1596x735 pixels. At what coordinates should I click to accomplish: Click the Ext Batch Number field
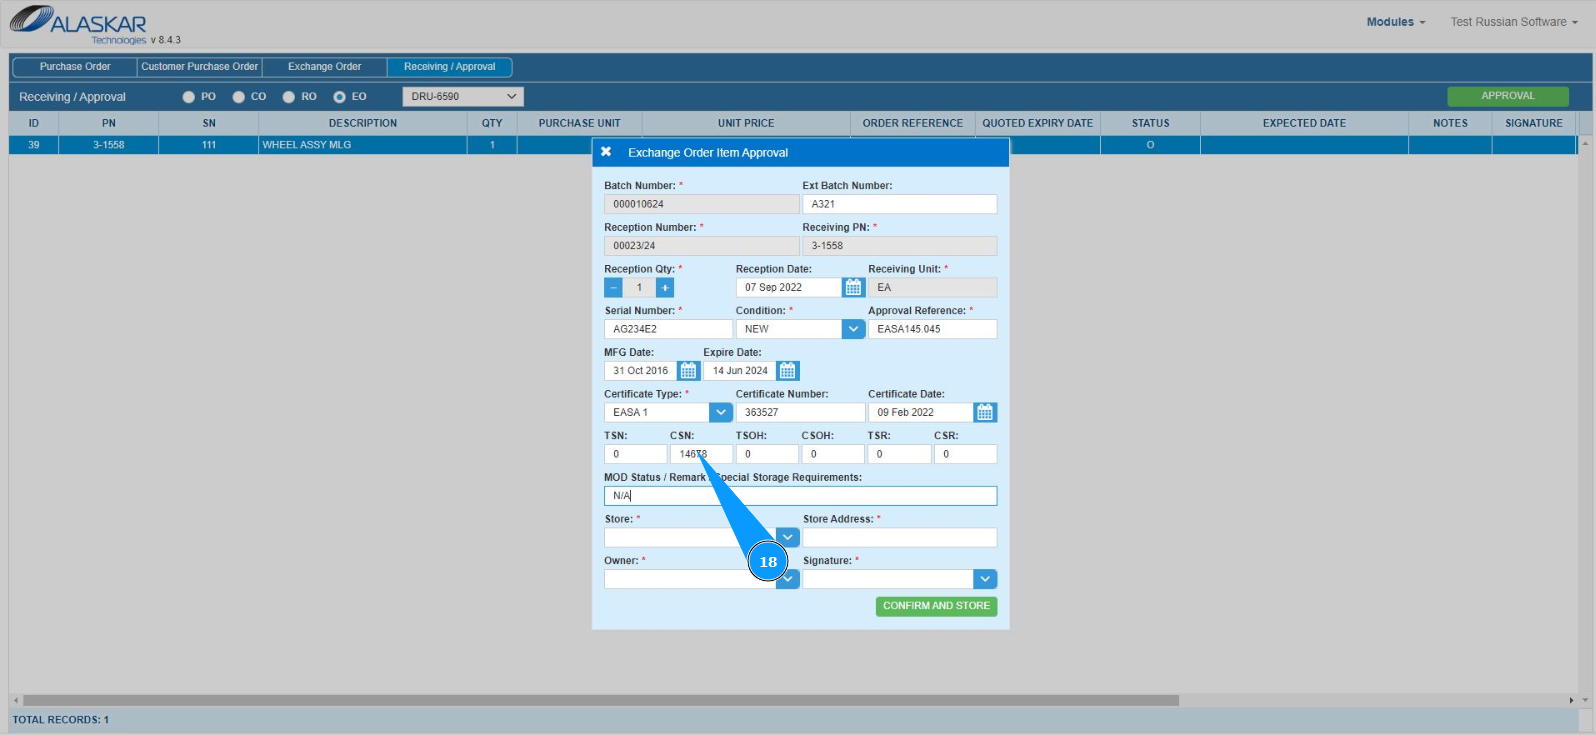pyautogui.click(x=900, y=204)
